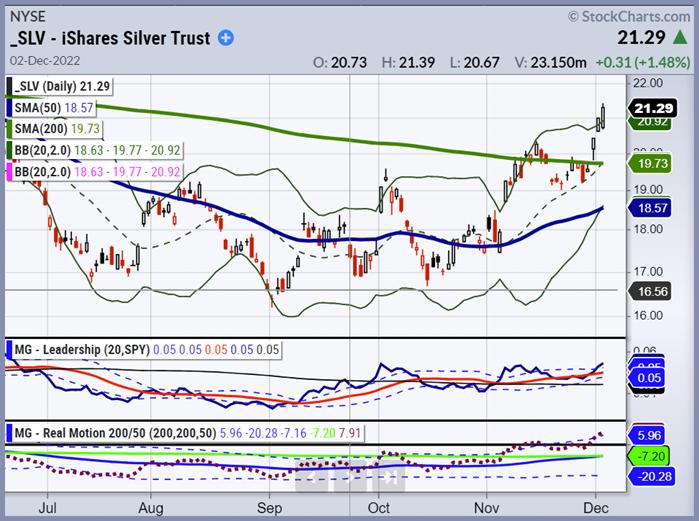Click the black _SLV (Daily) legend marker
The image size is (699, 521).
tap(10, 87)
